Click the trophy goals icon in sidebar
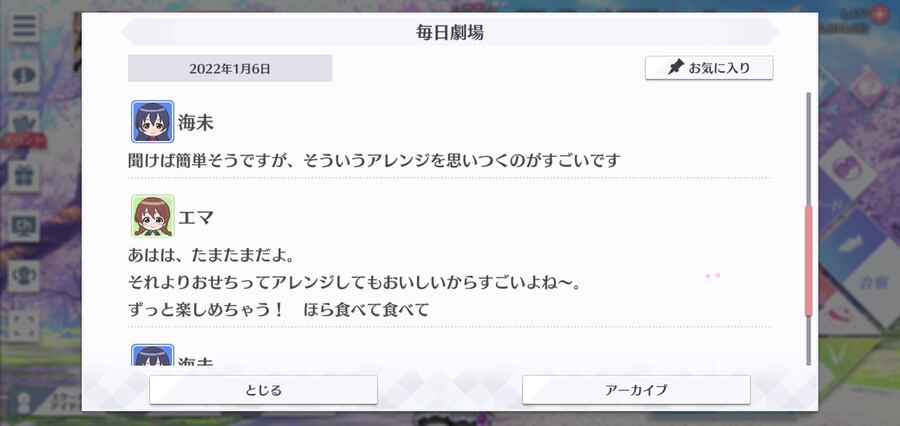The height and width of the screenshot is (426, 900). [x=24, y=276]
